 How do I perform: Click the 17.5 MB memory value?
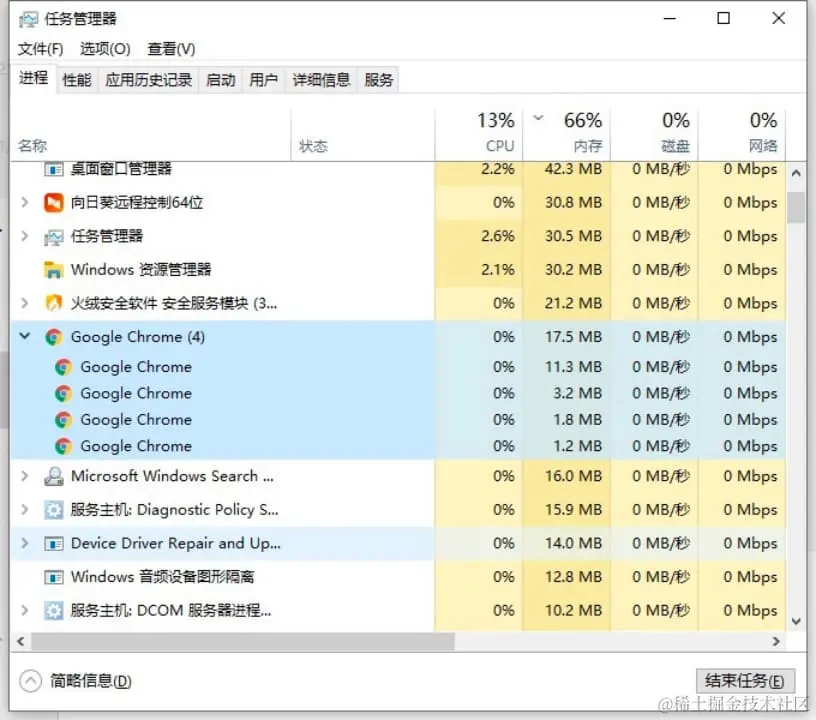(573, 337)
